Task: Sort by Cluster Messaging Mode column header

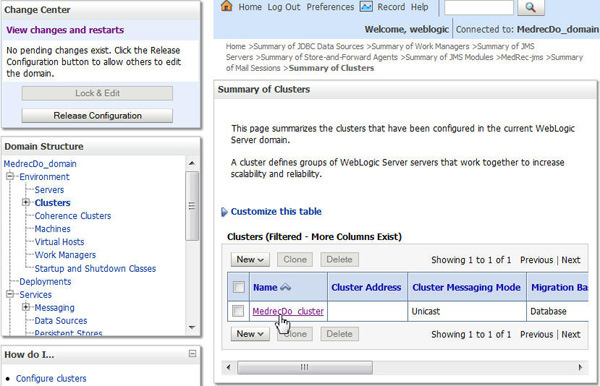Action: (x=466, y=287)
